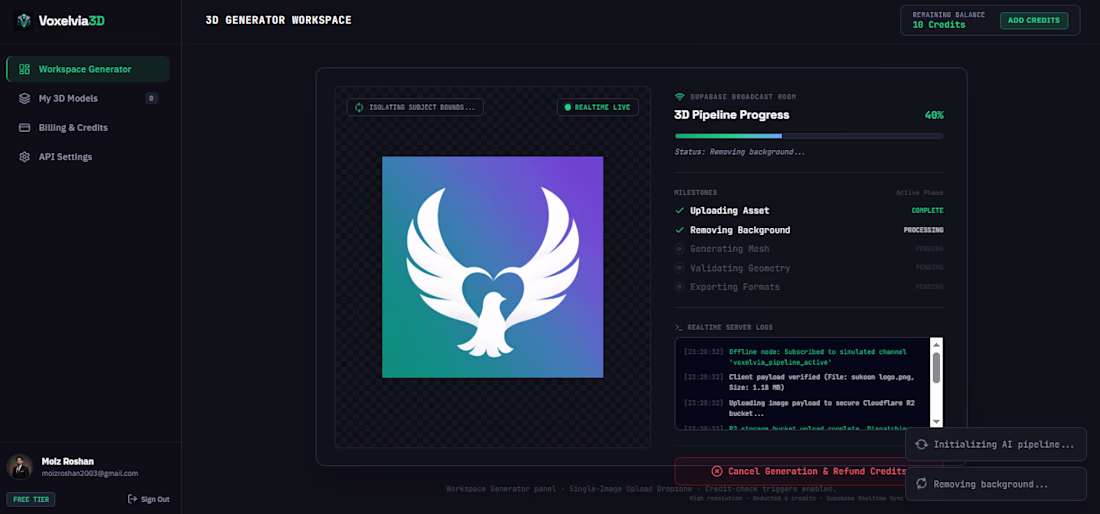Click the Removing Background checkmark icon
Image resolution: width=1100 pixels, height=514 pixels.
tap(679, 230)
